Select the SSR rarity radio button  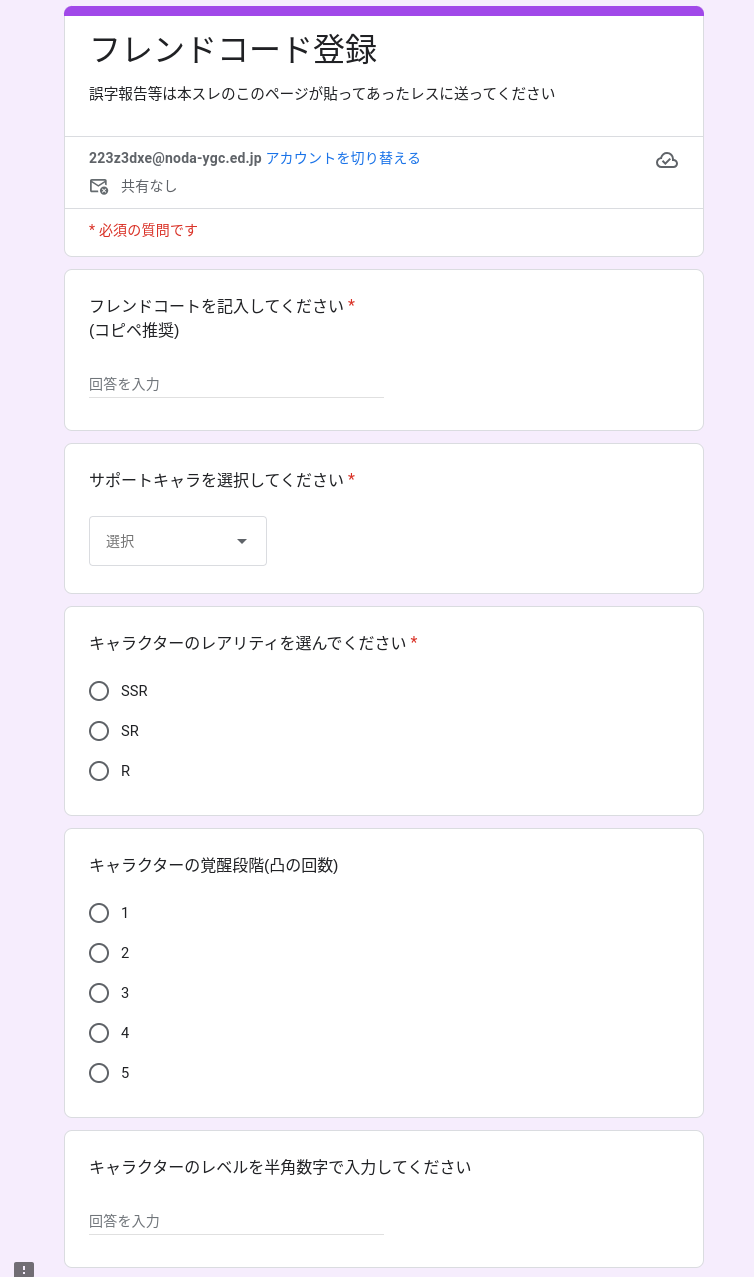(x=99, y=691)
